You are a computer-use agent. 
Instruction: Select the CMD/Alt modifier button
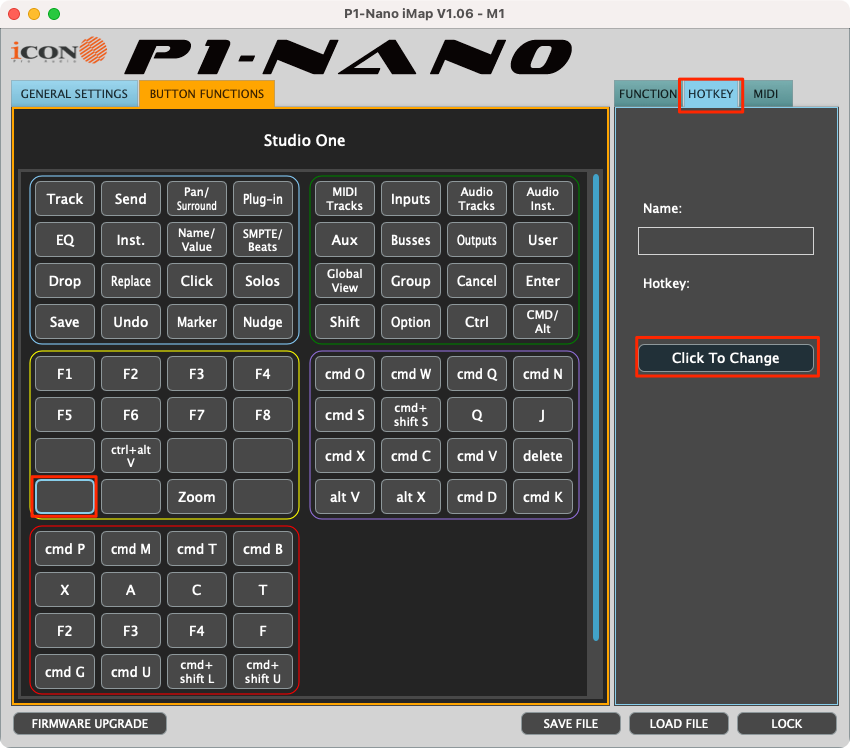[x=543, y=322]
